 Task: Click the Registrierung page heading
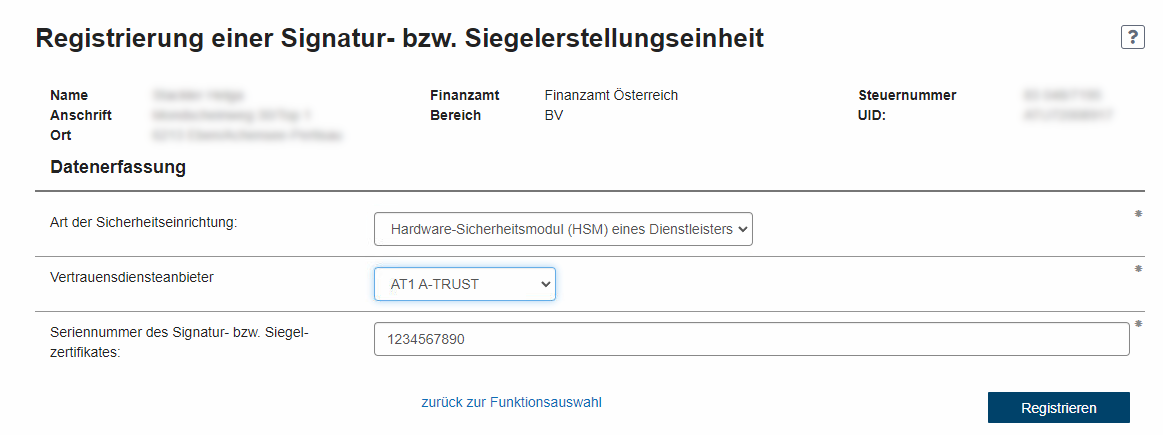coord(399,39)
